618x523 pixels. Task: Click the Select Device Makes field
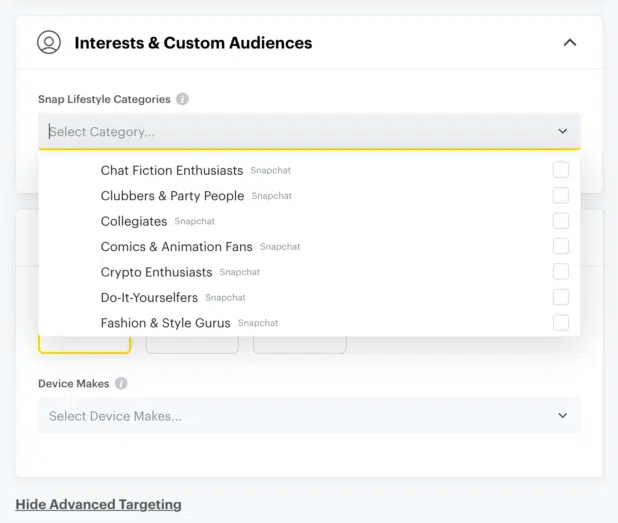click(x=309, y=415)
